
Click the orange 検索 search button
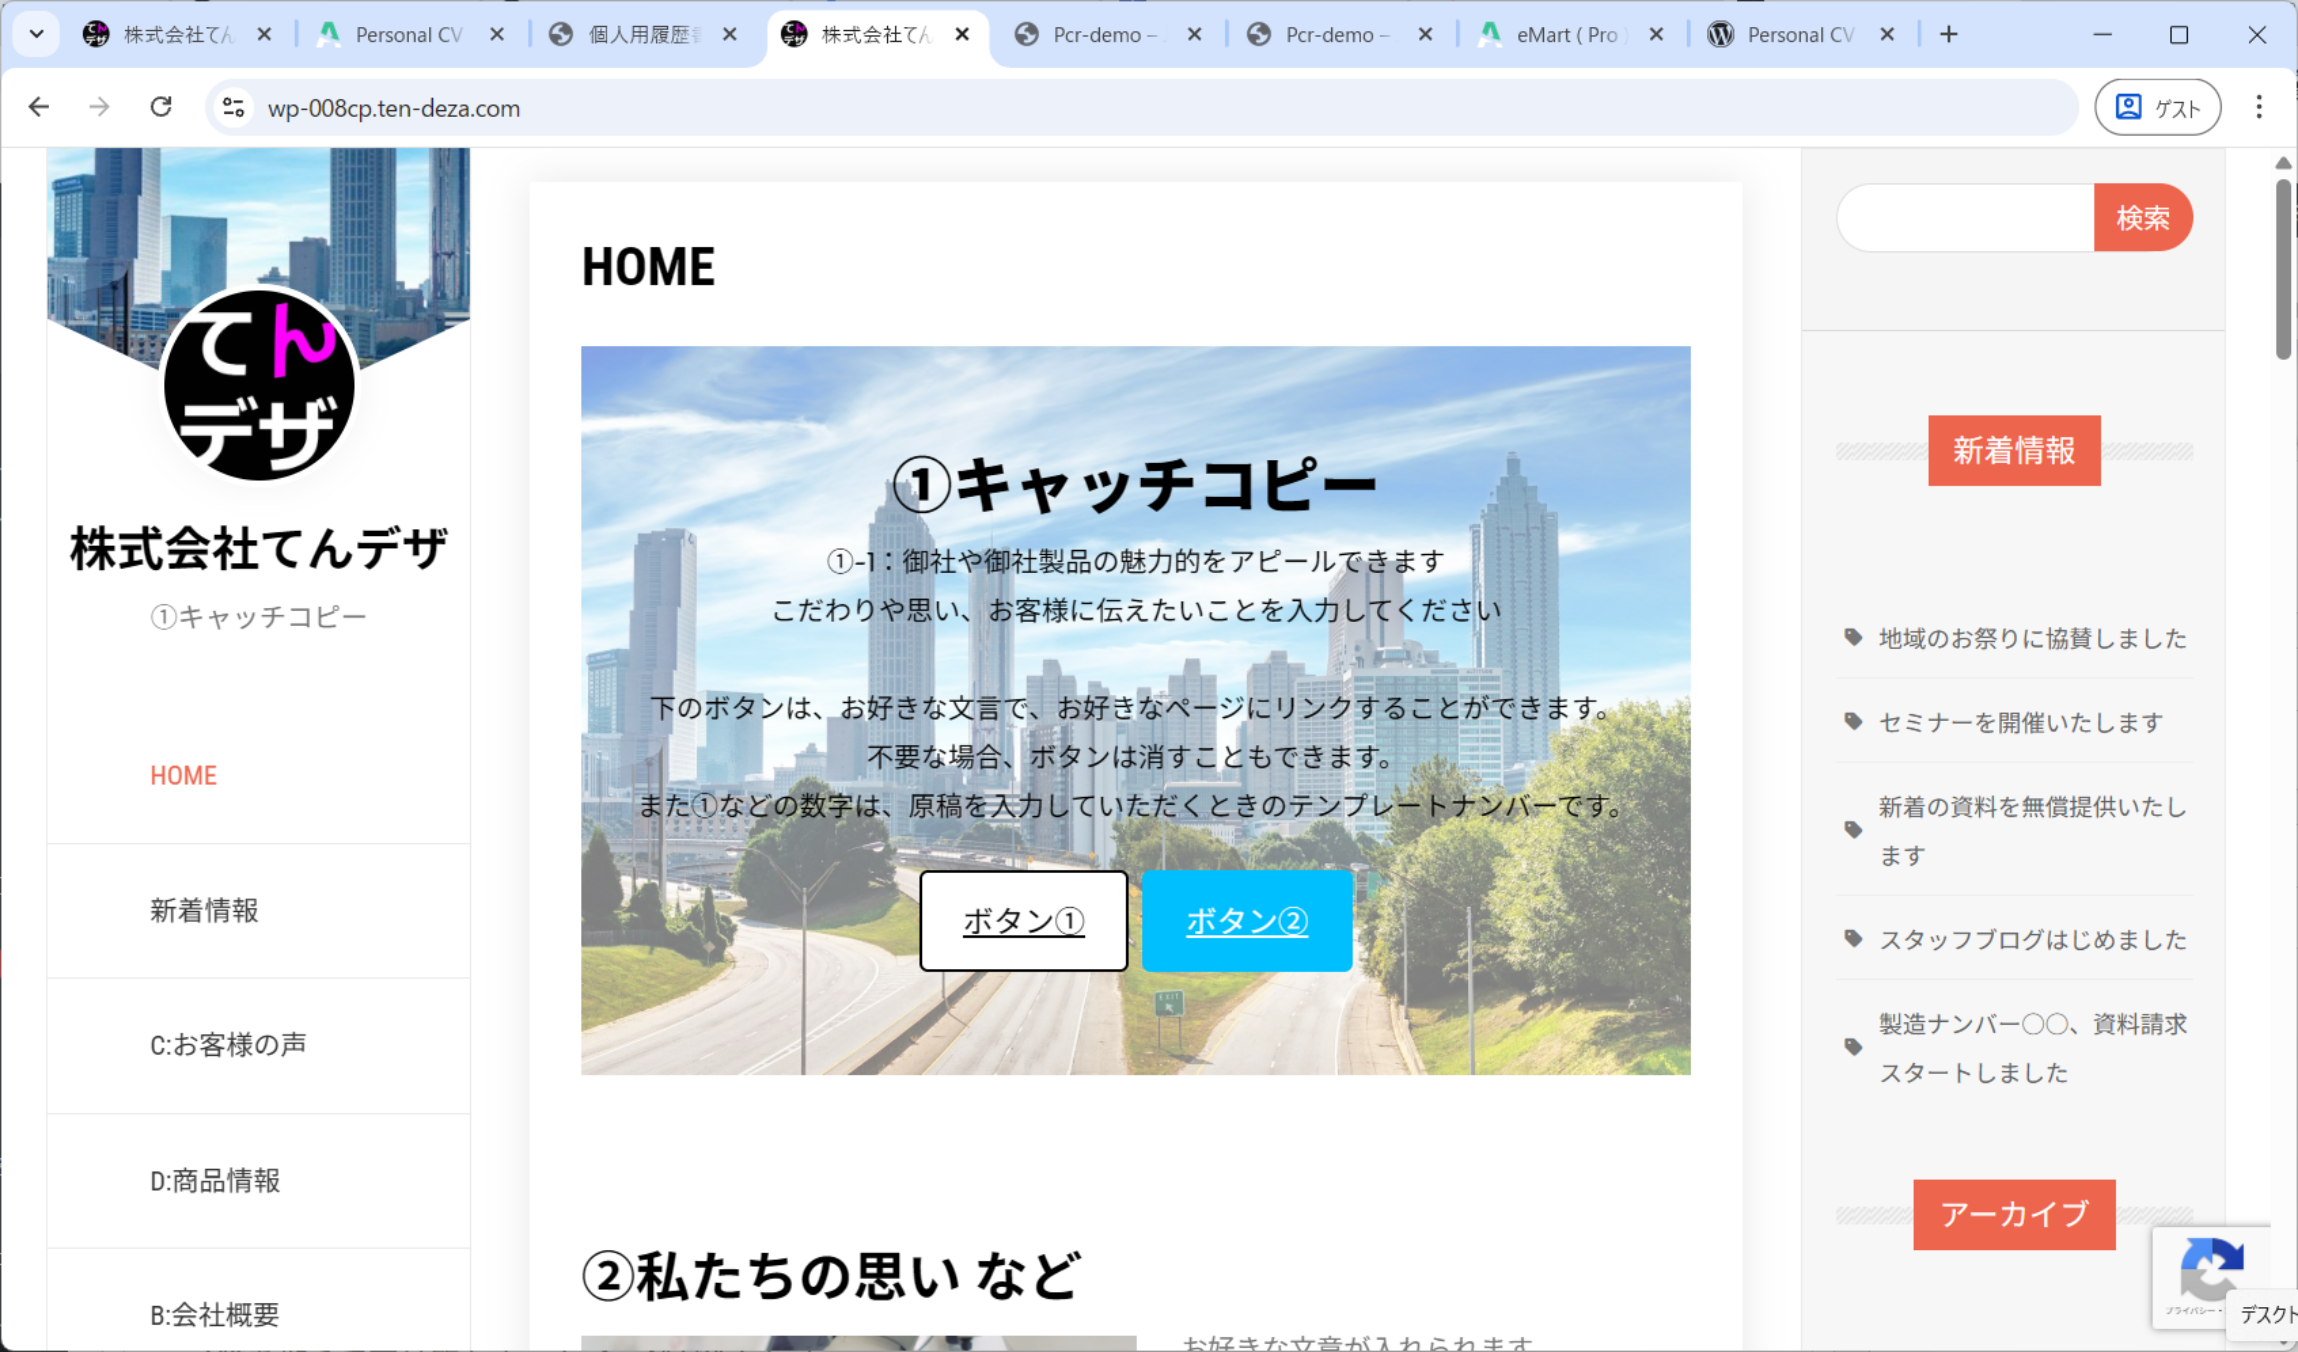point(2142,217)
